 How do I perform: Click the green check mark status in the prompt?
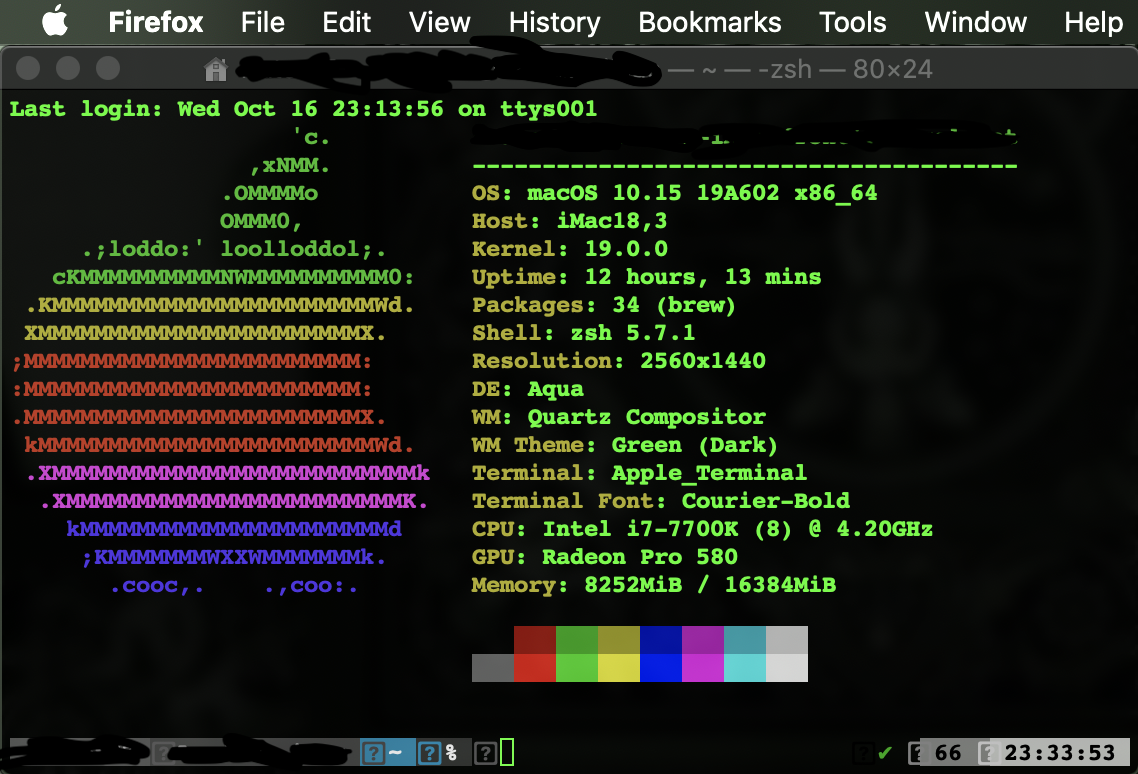(885, 753)
